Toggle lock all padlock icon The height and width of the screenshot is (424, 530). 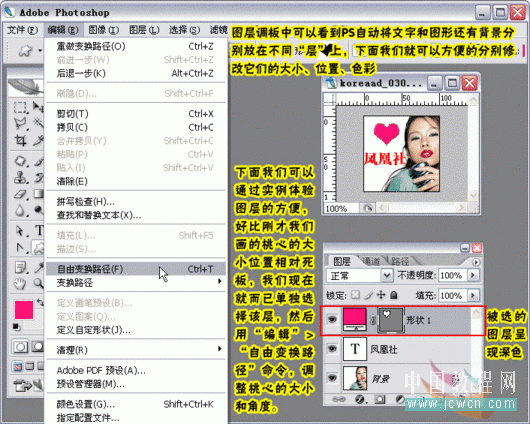click(394, 295)
